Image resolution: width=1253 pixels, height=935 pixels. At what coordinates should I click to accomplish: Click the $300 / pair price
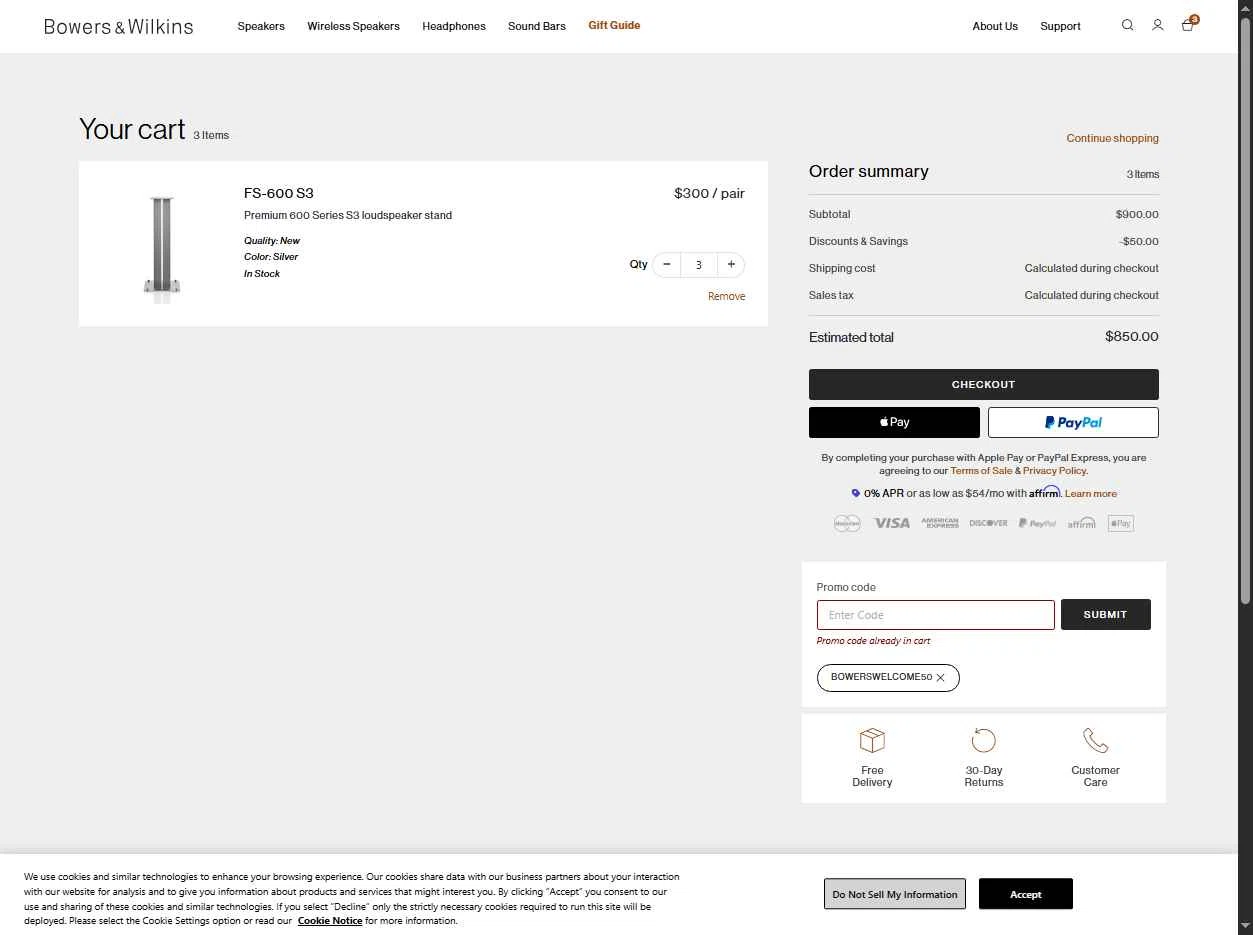[709, 193]
